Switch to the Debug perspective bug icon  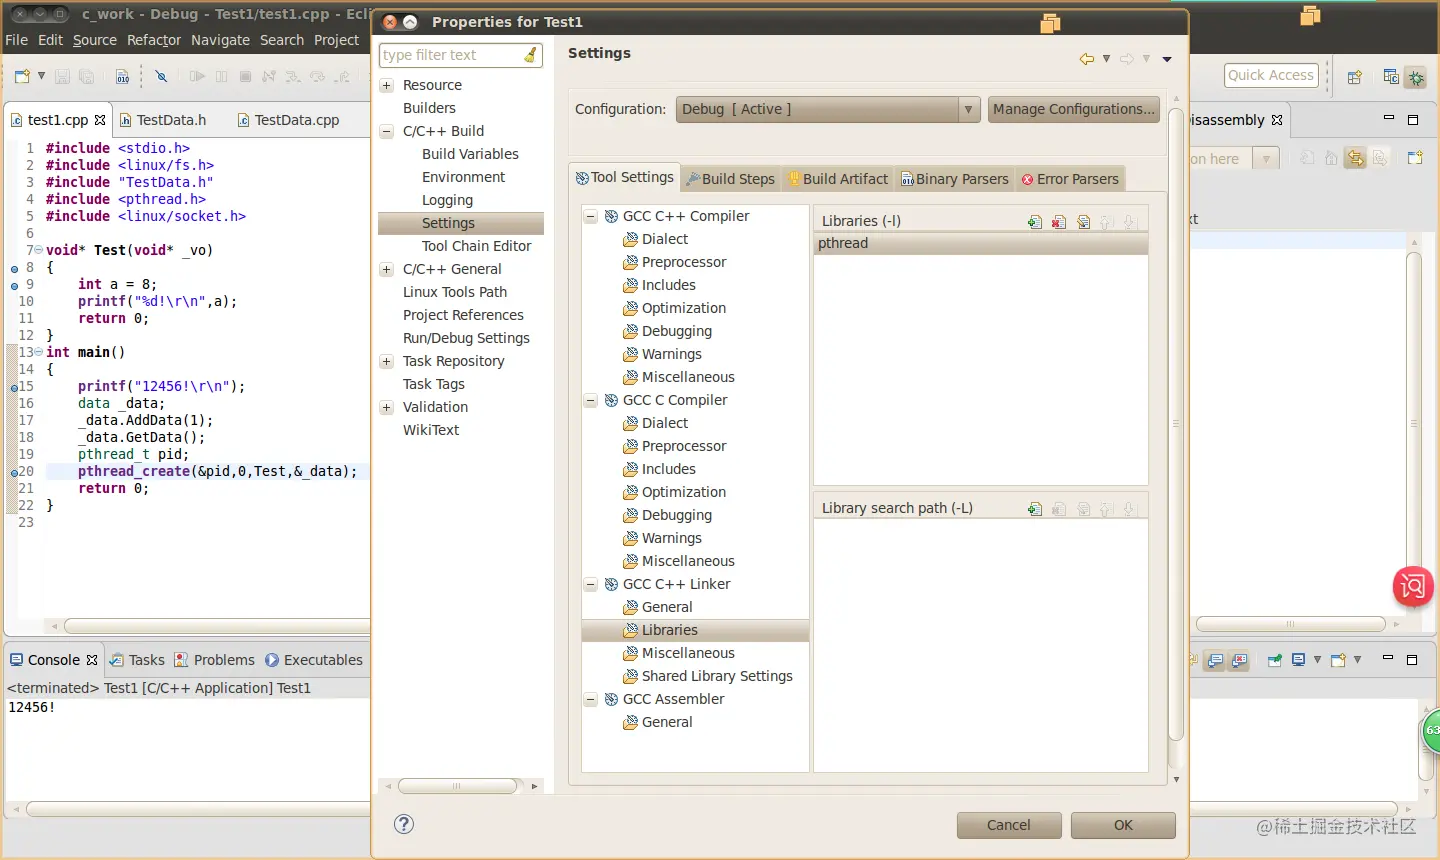tap(1416, 77)
